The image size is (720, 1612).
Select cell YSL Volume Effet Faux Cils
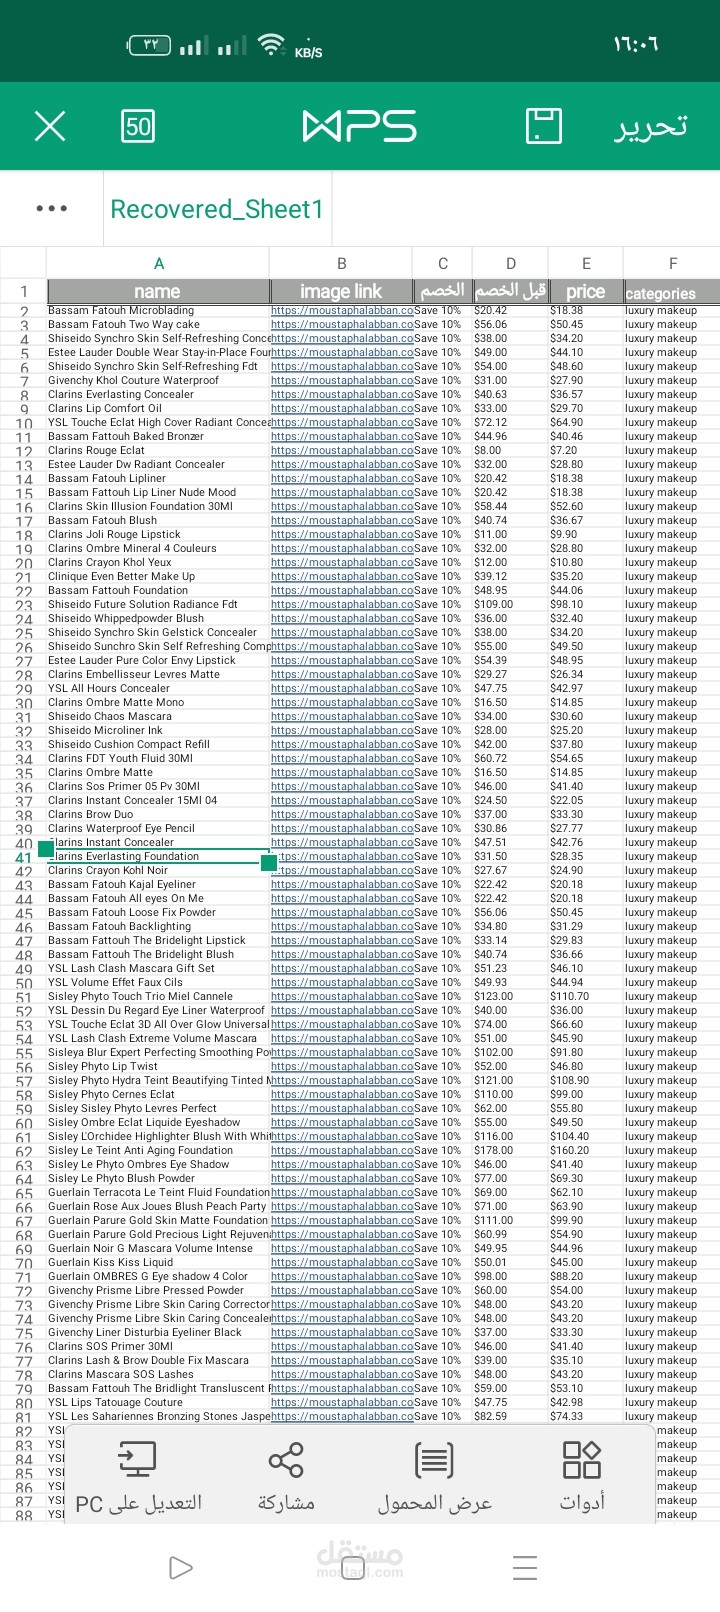coord(158,982)
